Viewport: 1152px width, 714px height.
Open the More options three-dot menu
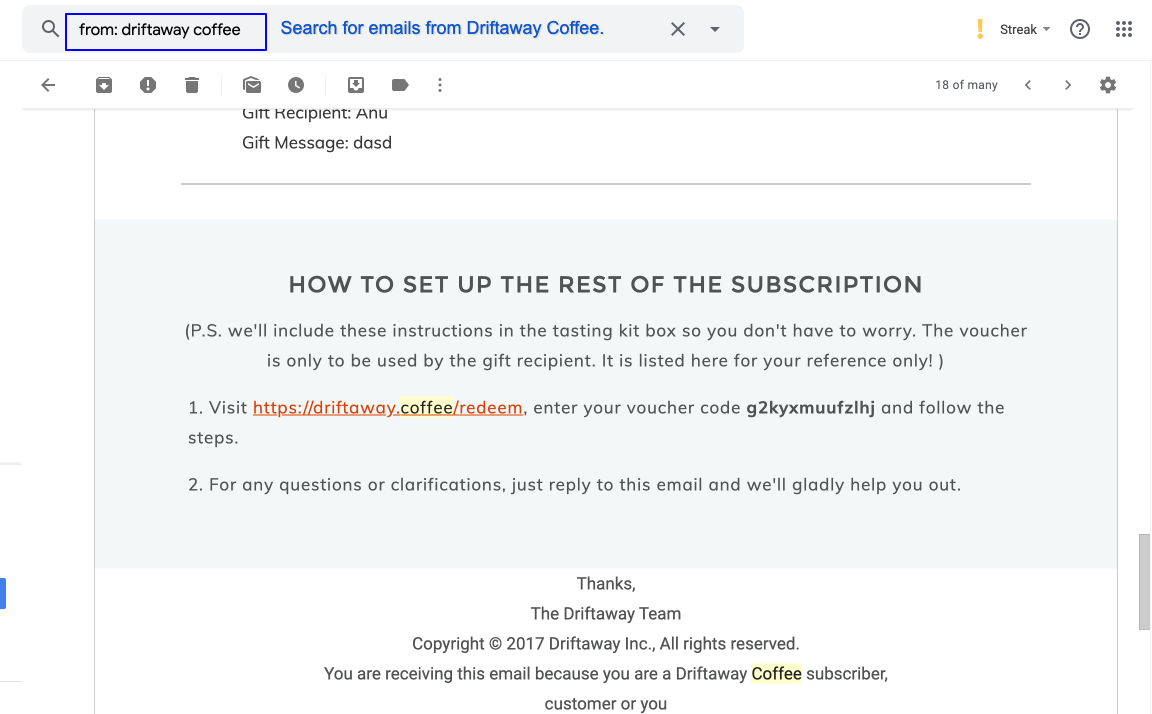440,85
